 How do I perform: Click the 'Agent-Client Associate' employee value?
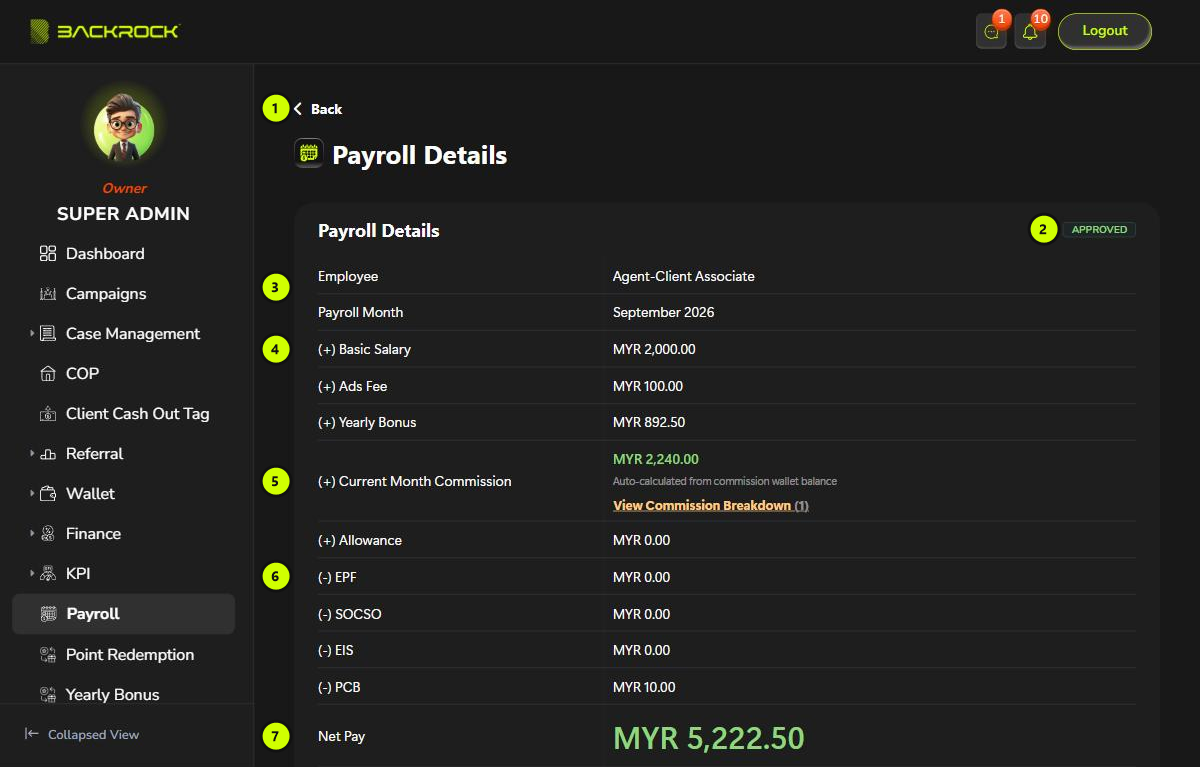click(684, 276)
